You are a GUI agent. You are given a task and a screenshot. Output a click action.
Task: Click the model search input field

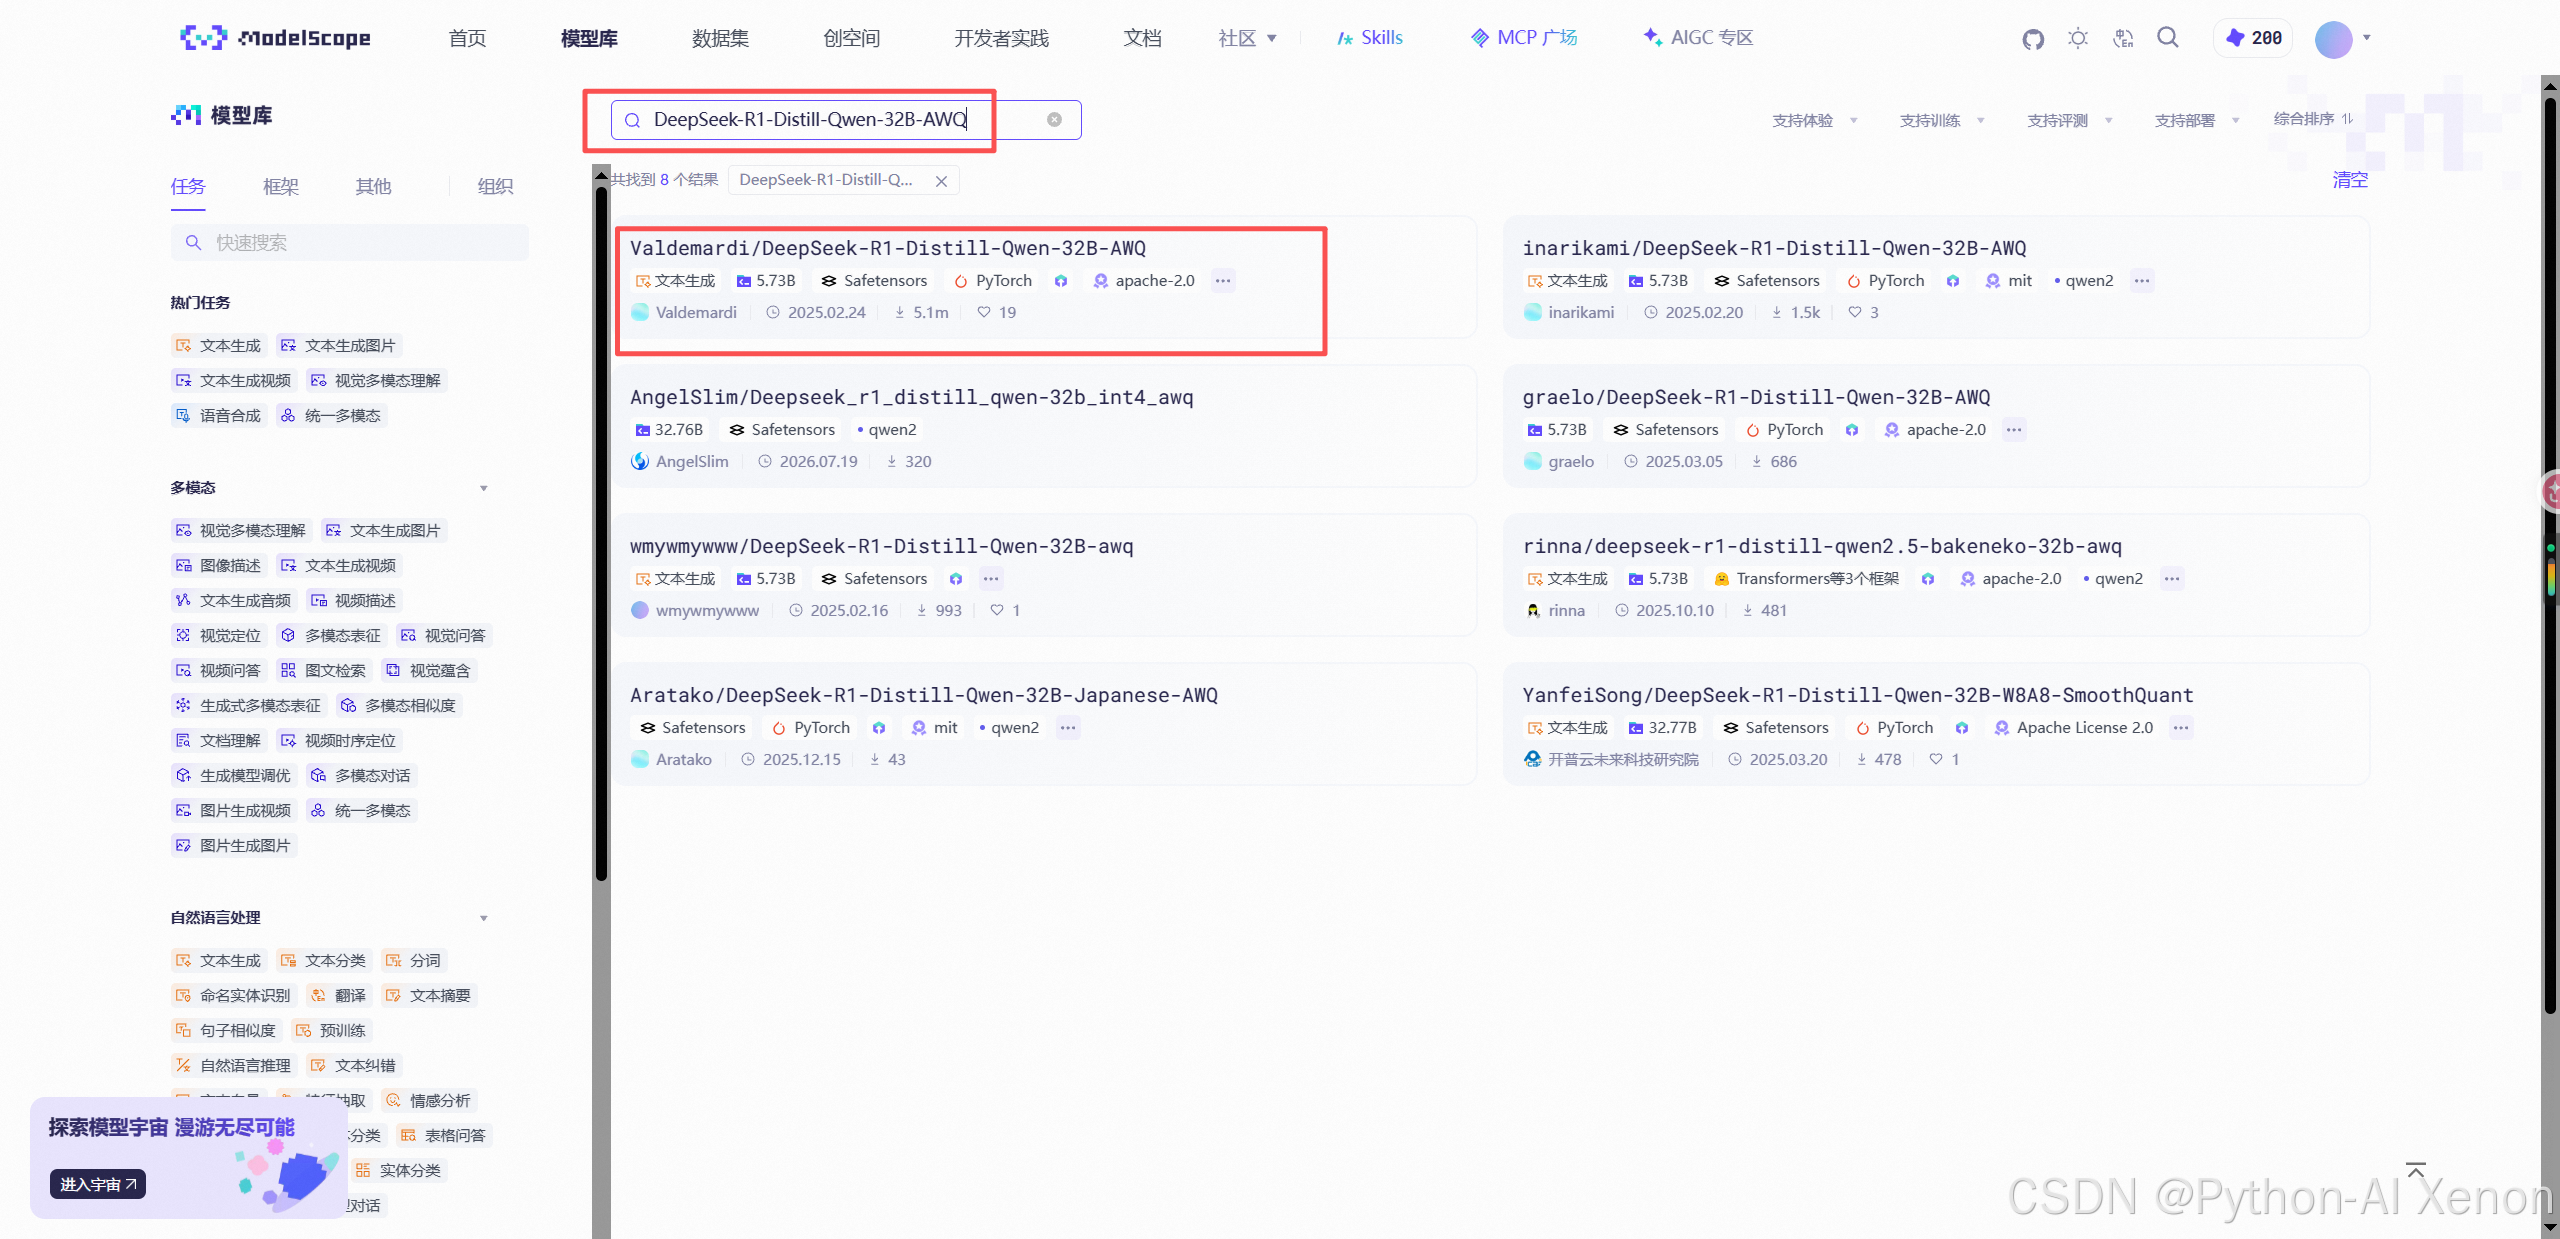coord(846,120)
